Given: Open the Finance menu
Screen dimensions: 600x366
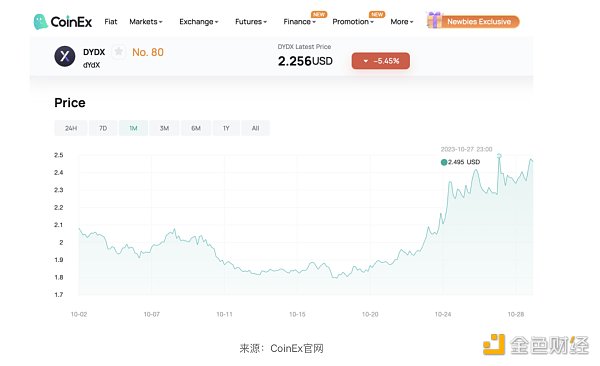Looking at the screenshot, I should pyautogui.click(x=300, y=22).
